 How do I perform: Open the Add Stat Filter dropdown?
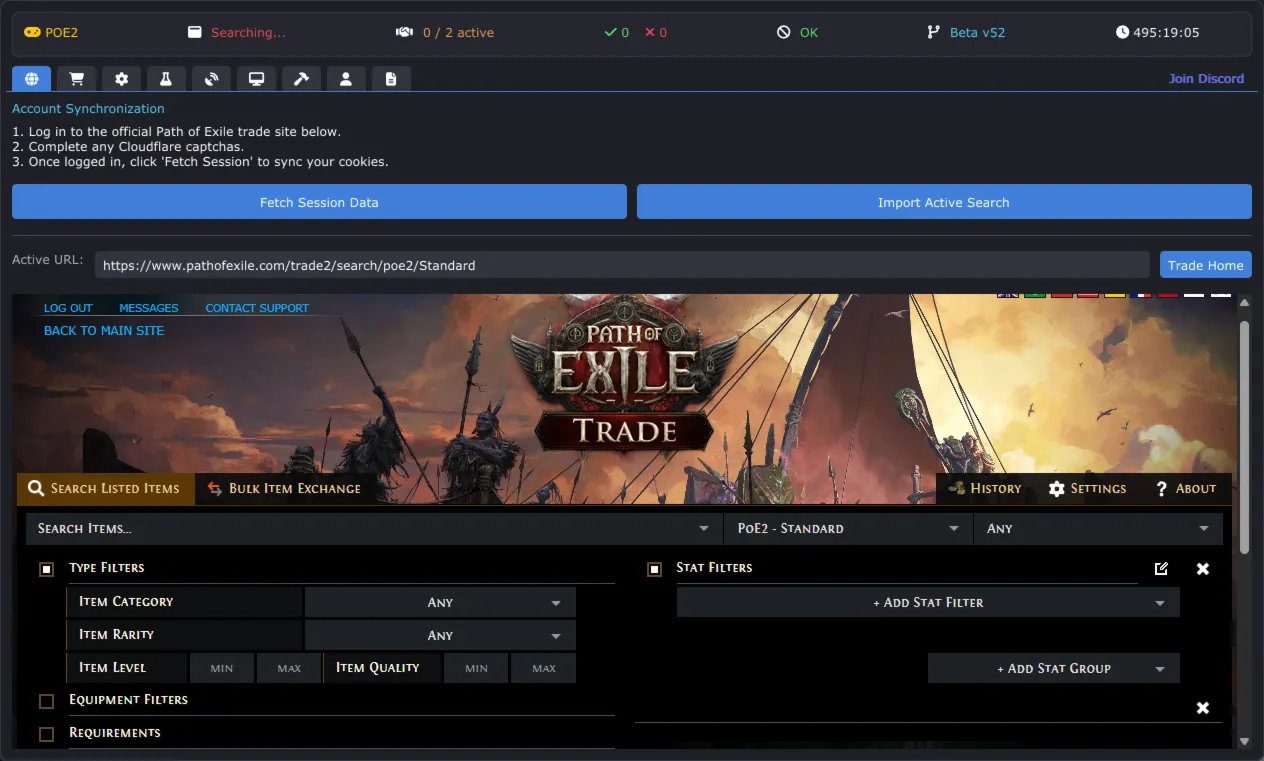pos(928,602)
